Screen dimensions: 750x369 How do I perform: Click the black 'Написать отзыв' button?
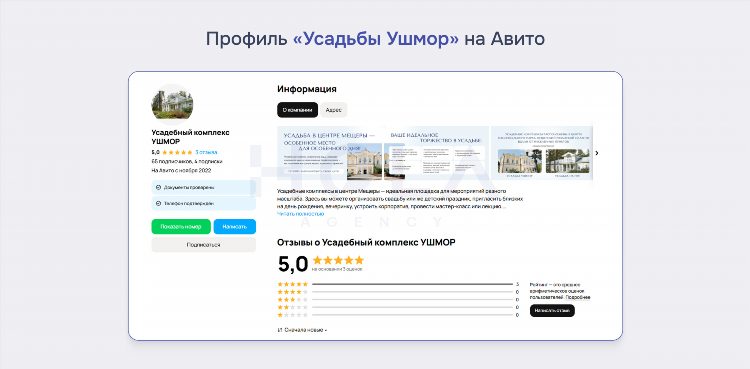[x=552, y=311]
